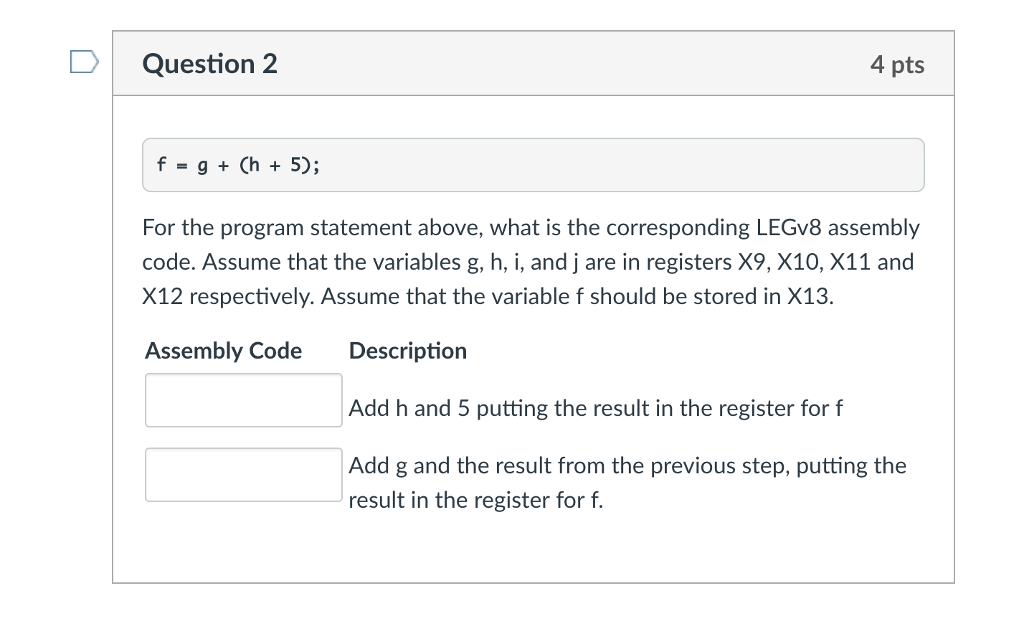
Task: Click the Question 2 heading
Action: [x=210, y=63]
